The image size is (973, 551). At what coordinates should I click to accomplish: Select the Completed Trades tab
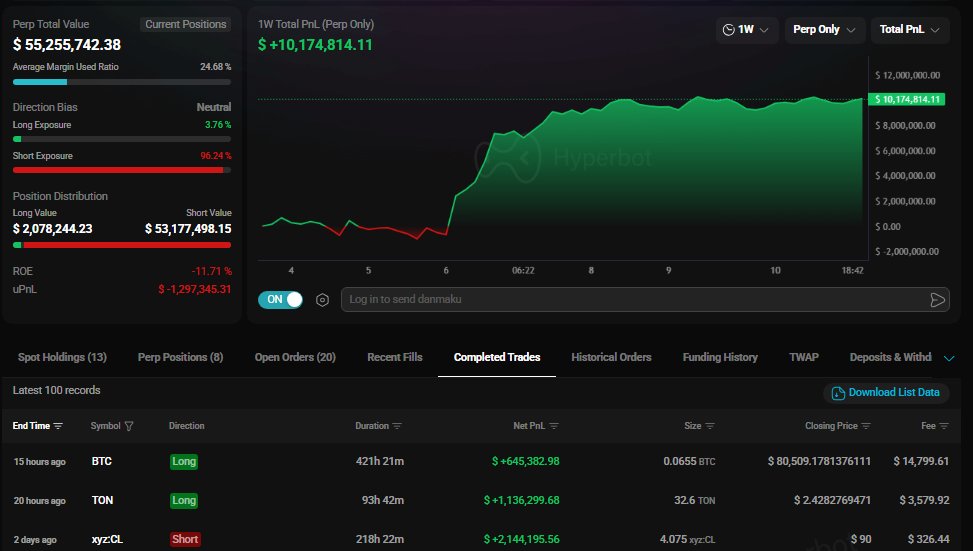point(496,357)
